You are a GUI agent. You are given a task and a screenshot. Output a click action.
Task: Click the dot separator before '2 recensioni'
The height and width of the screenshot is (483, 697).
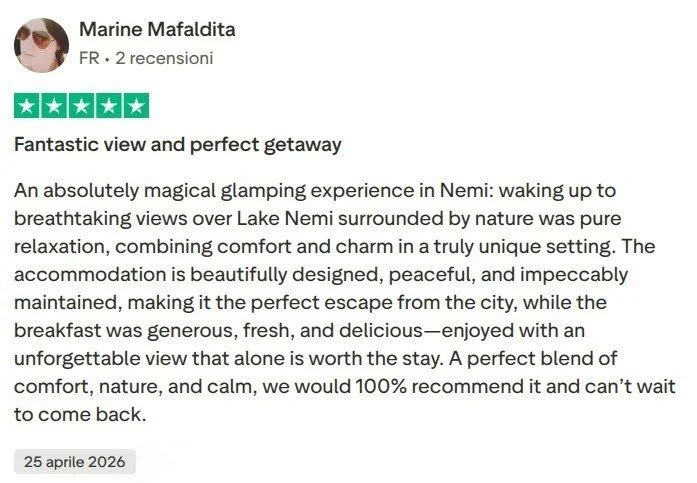(x=108, y=59)
